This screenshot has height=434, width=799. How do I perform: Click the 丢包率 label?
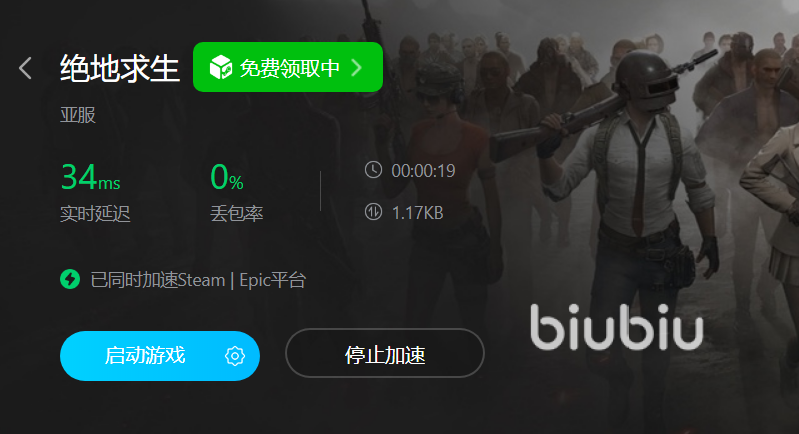tap(237, 213)
